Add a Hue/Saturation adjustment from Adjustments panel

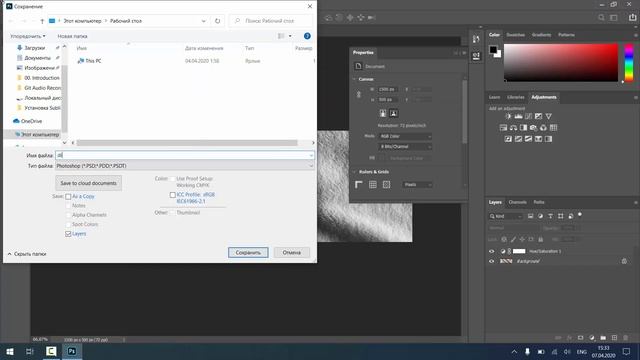pyautogui.click(x=503, y=128)
